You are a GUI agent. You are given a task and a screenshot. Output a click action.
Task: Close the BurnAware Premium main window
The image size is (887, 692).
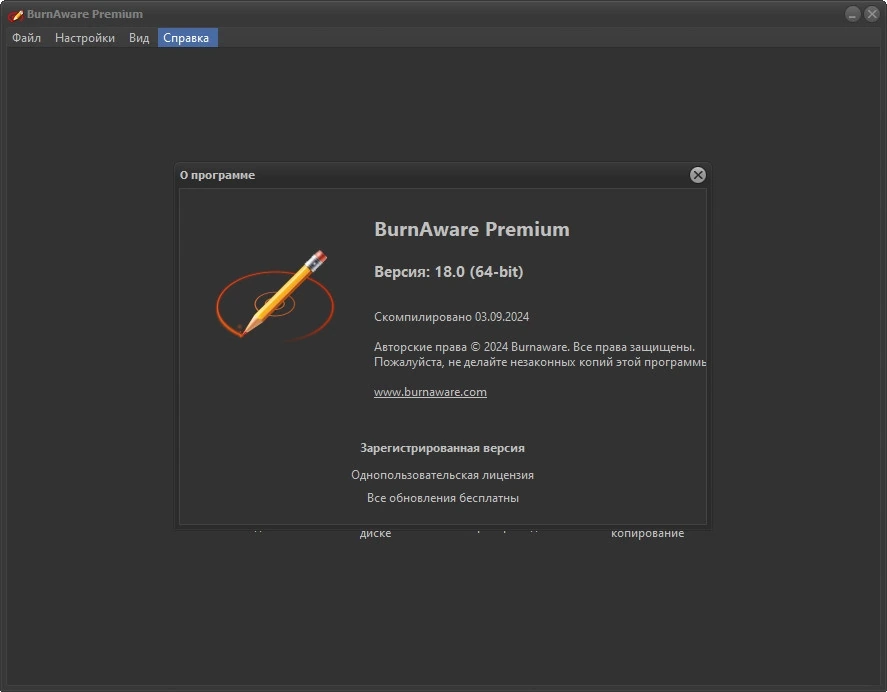(x=872, y=14)
